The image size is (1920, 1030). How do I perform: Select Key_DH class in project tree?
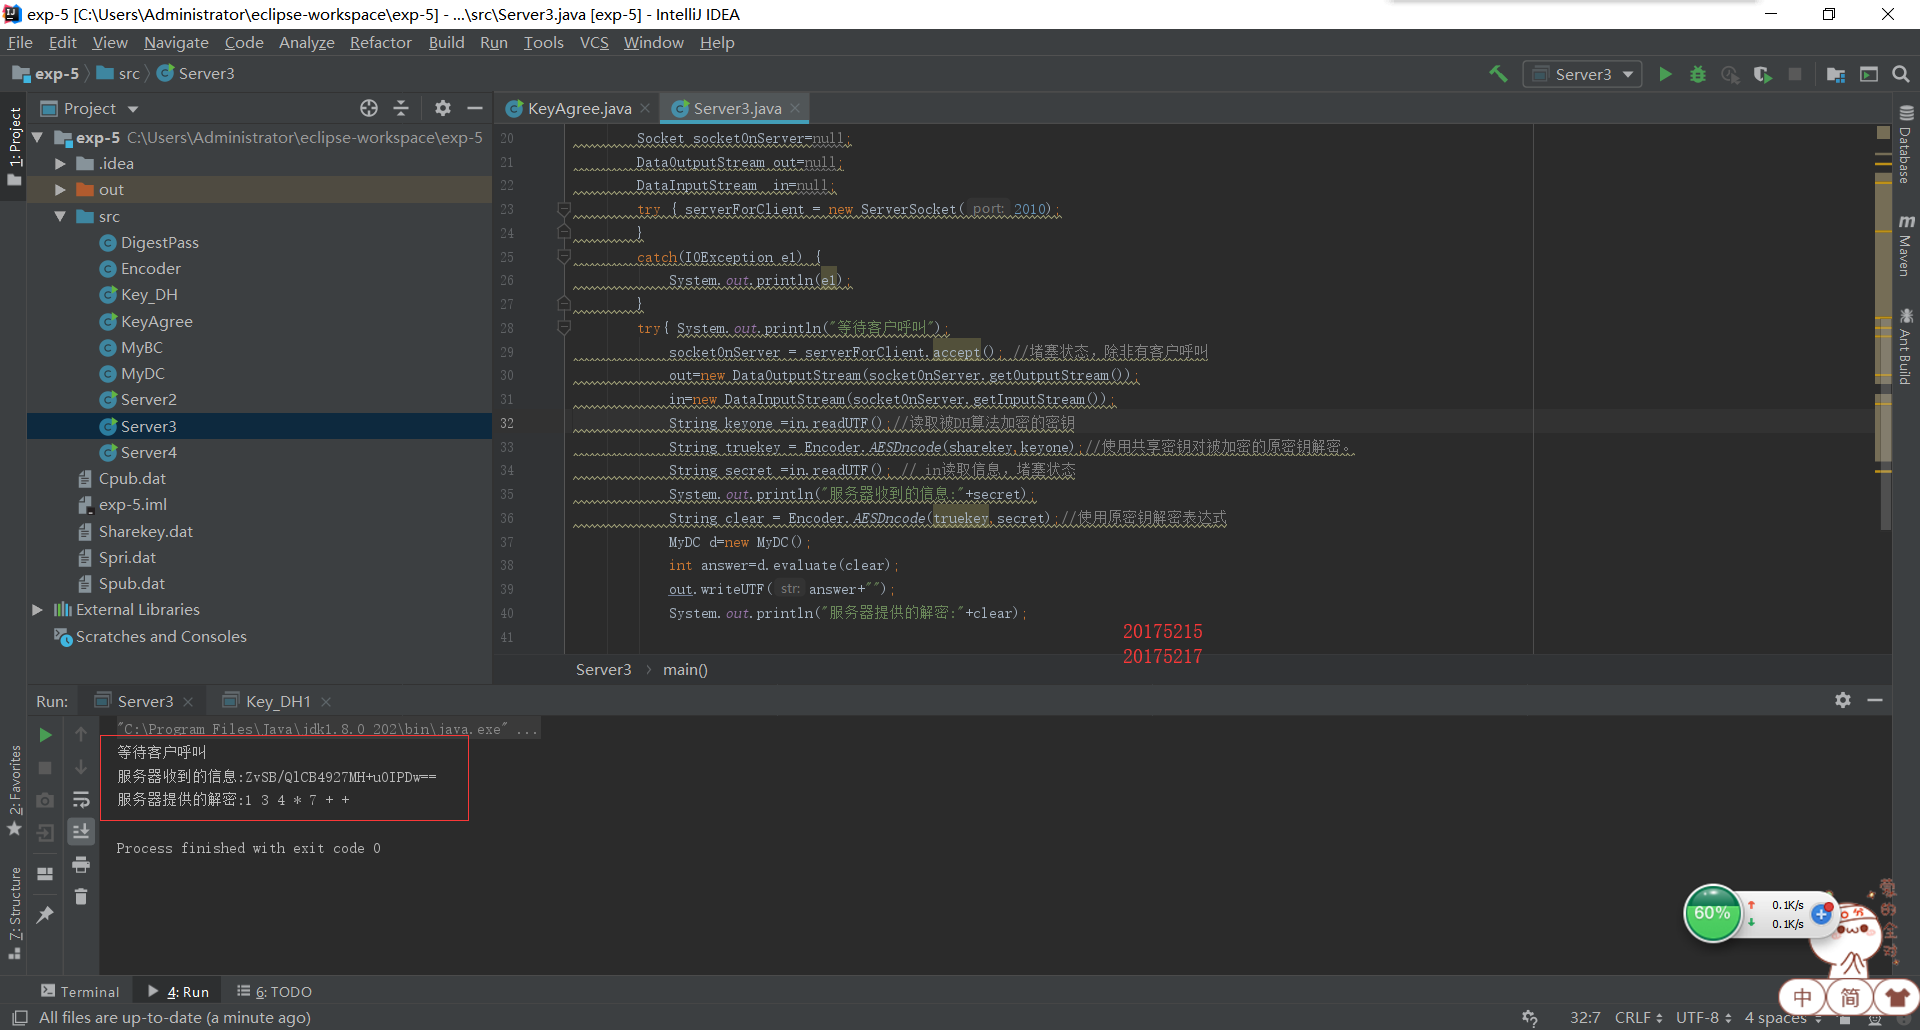[x=148, y=295]
